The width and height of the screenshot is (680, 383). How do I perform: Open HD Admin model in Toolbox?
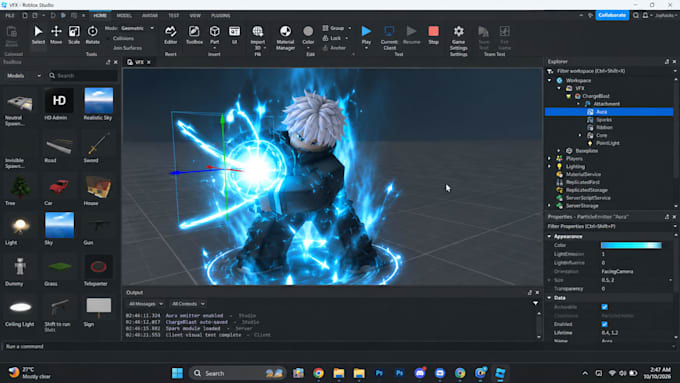click(59, 104)
